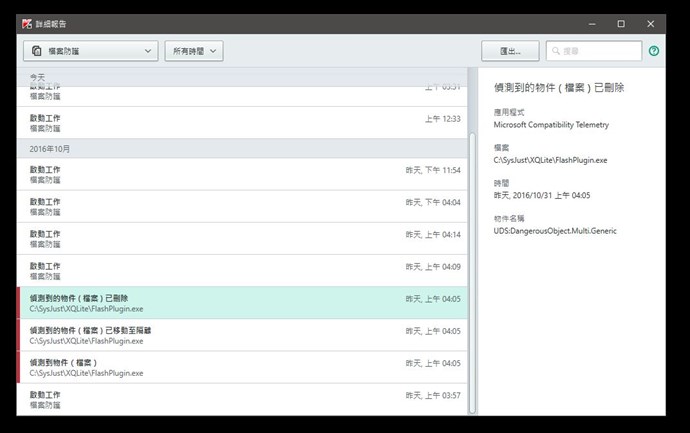This screenshot has height=433, width=690.
Task: Click the green help question mark icon
Action: click(654, 51)
